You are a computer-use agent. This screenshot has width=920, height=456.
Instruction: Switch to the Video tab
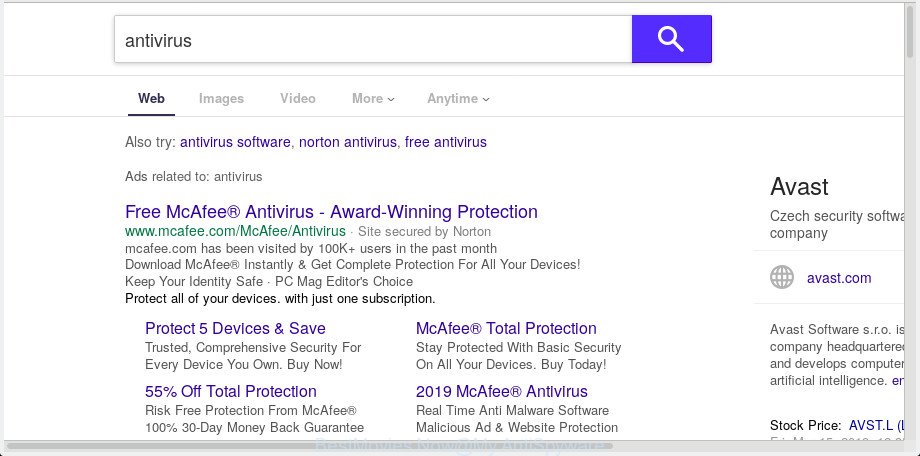[297, 99]
